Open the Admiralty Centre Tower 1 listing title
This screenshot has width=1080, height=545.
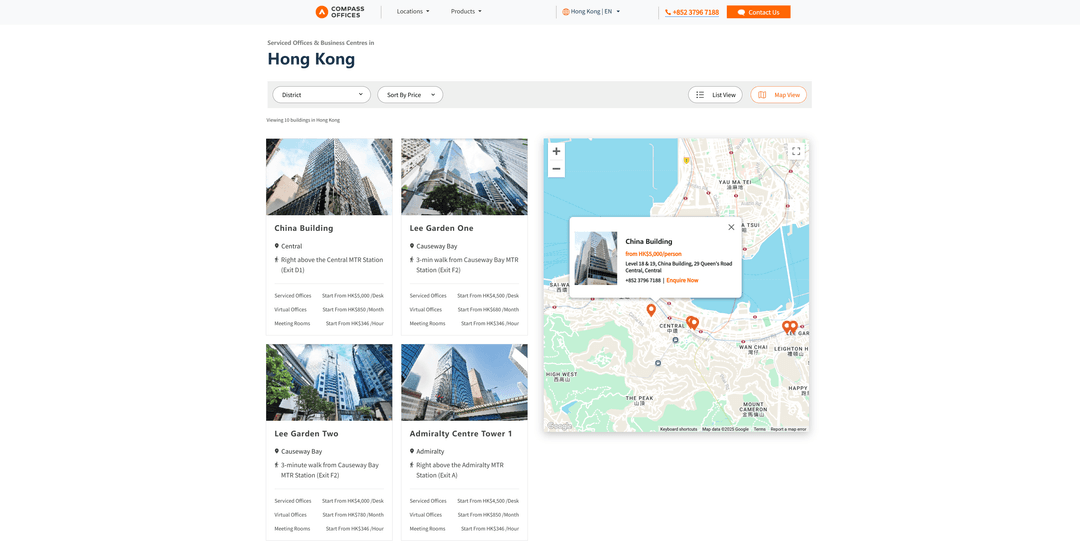[x=460, y=434]
